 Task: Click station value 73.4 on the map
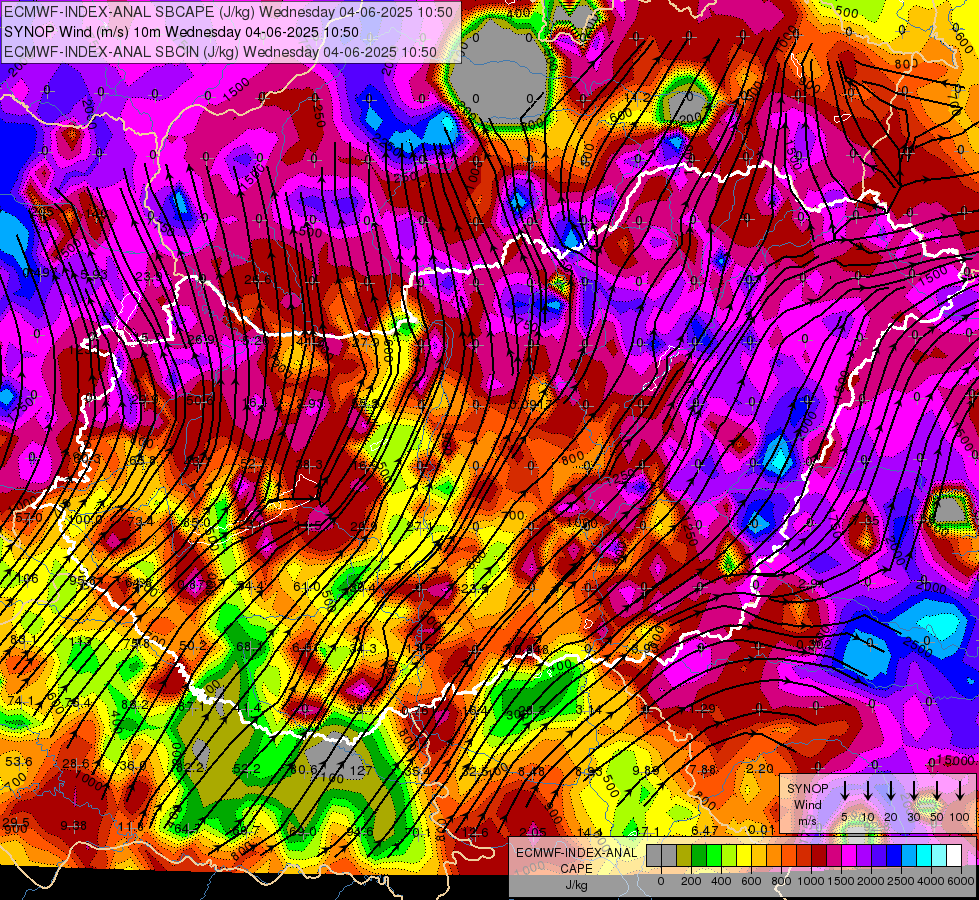click(140, 521)
